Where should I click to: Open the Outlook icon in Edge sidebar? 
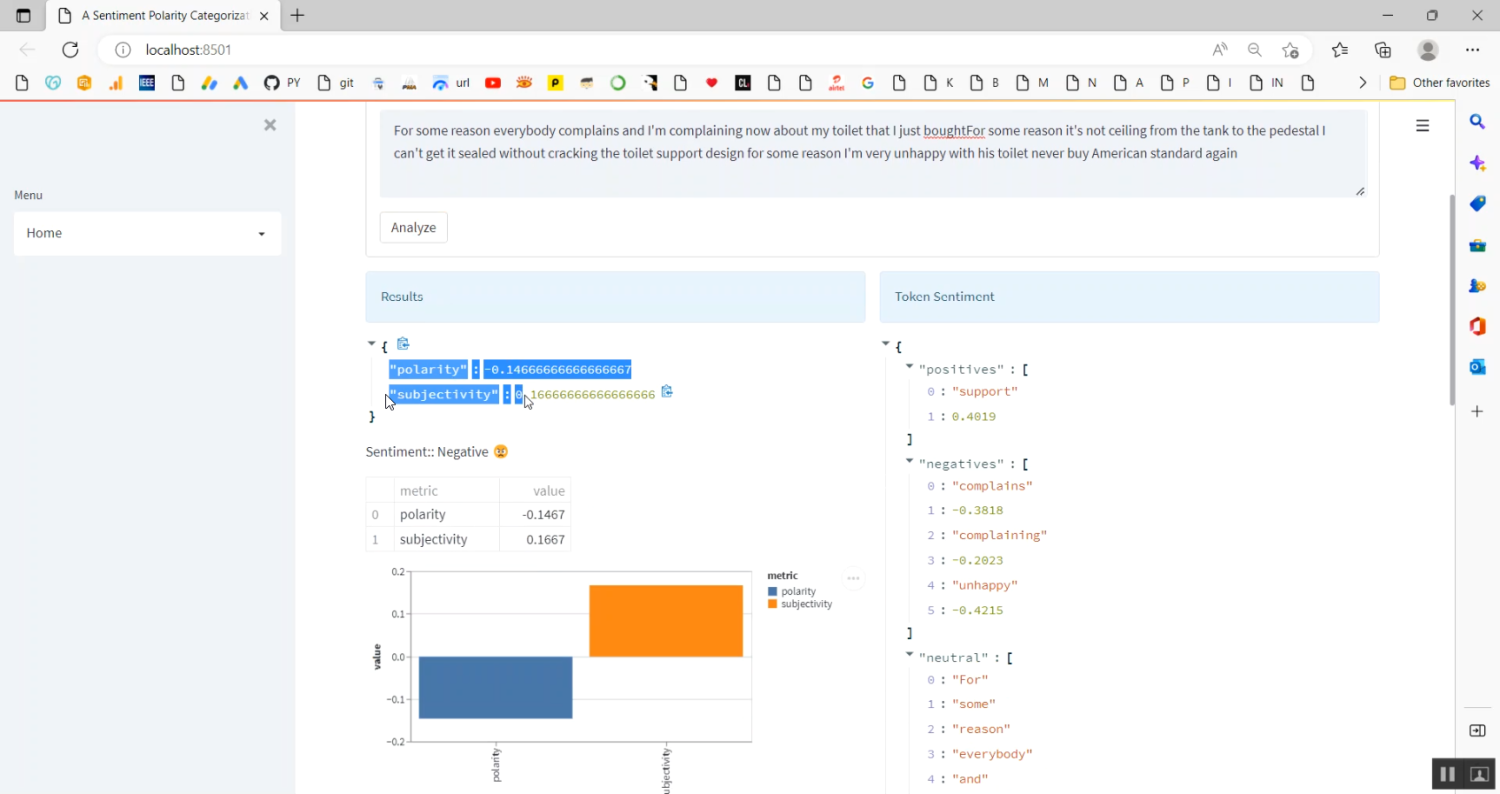pyautogui.click(x=1477, y=367)
